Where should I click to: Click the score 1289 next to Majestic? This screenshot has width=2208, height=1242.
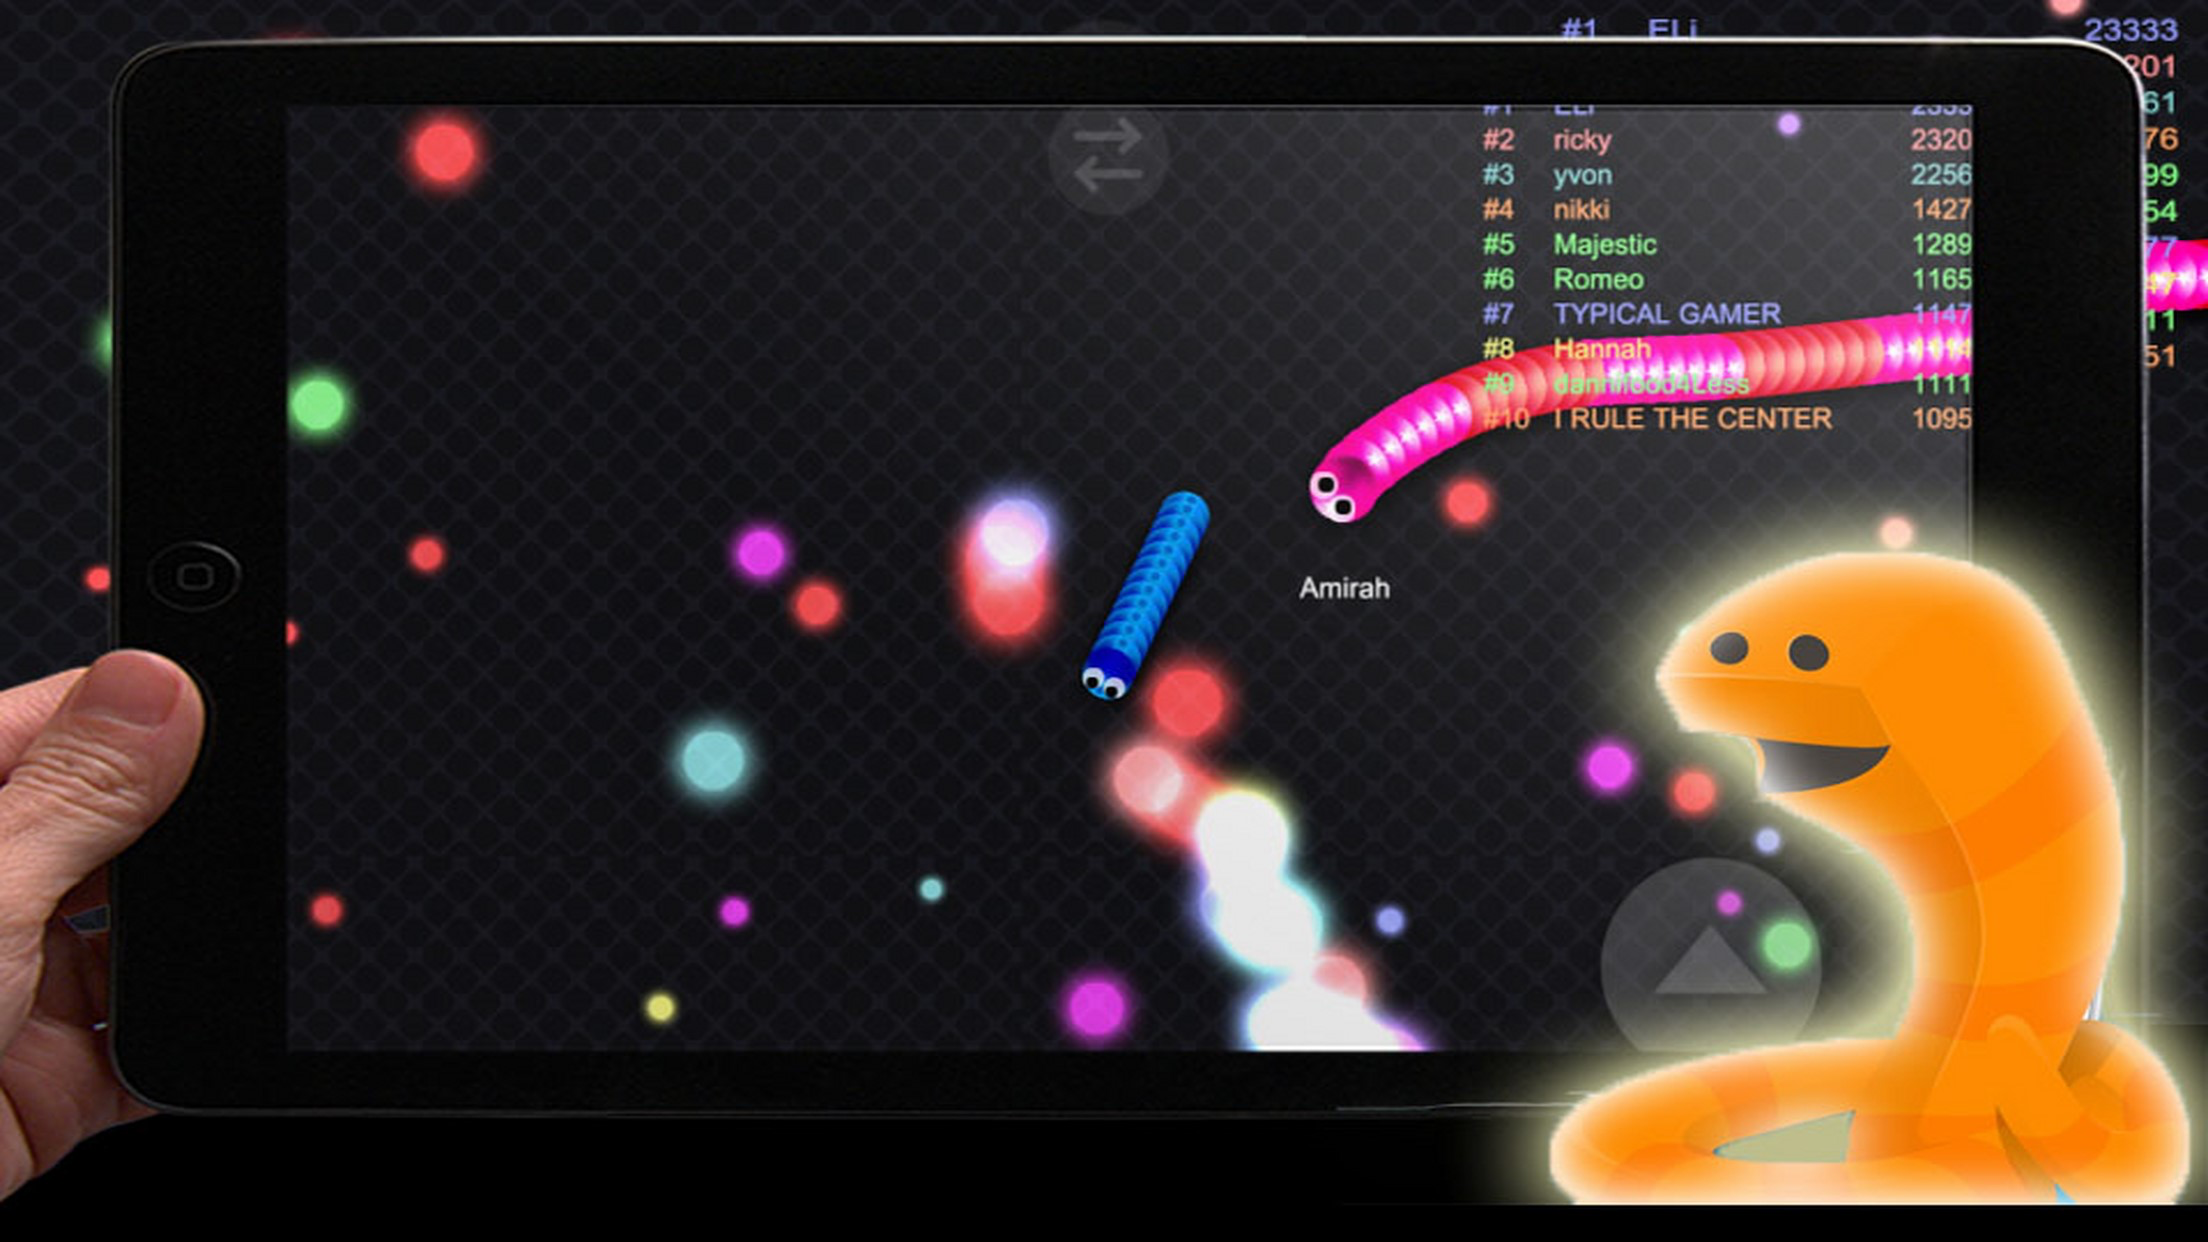tap(1941, 245)
